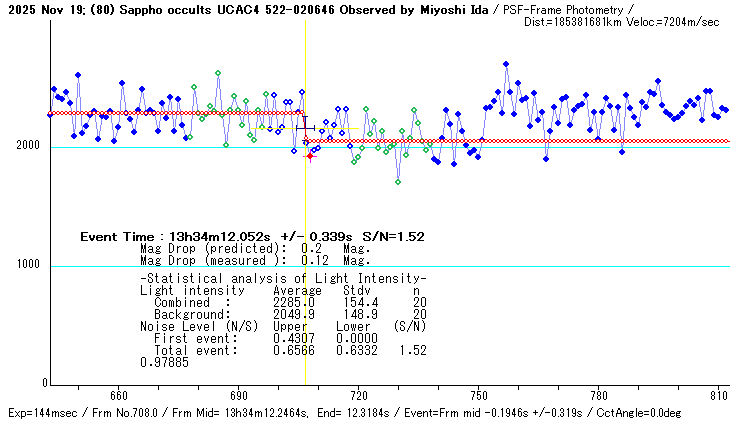Click the highest blue data point

[x=506, y=64]
